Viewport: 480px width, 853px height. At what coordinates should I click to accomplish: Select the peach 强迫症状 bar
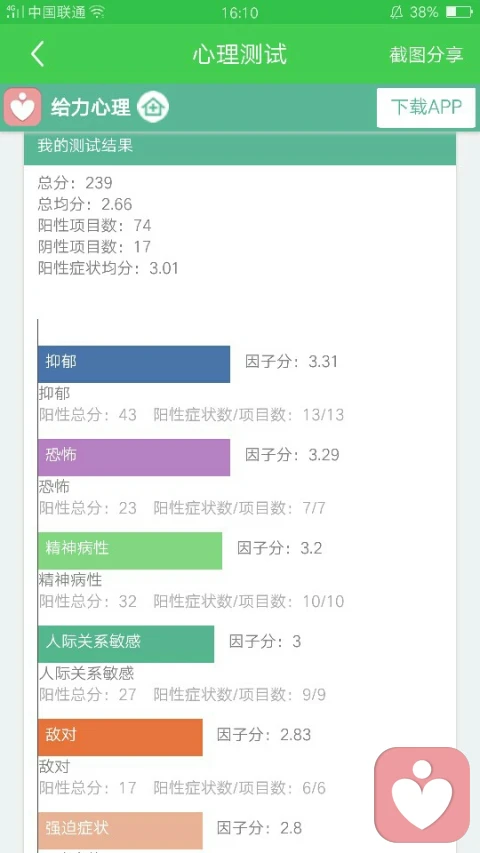click(x=120, y=831)
